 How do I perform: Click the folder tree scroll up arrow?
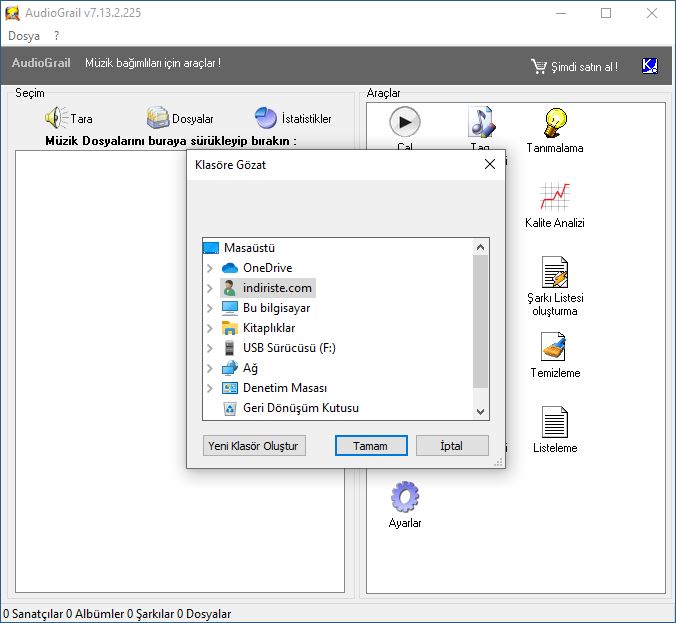pyautogui.click(x=480, y=247)
